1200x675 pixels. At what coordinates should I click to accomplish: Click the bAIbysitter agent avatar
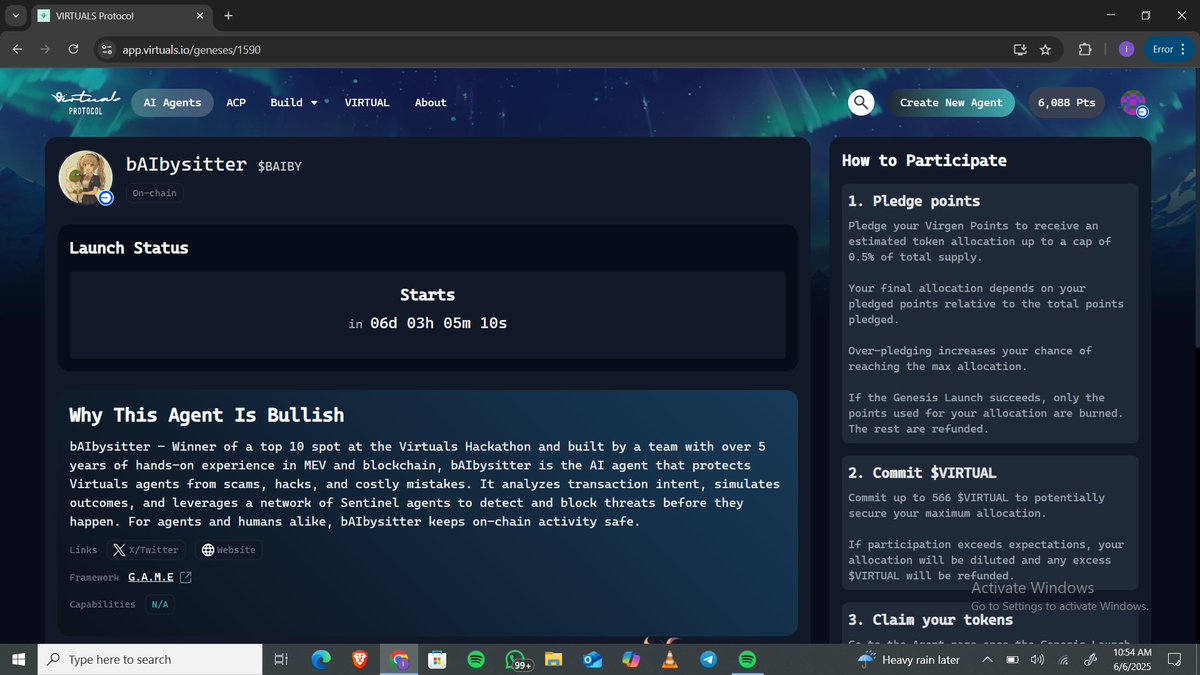[x=85, y=177]
